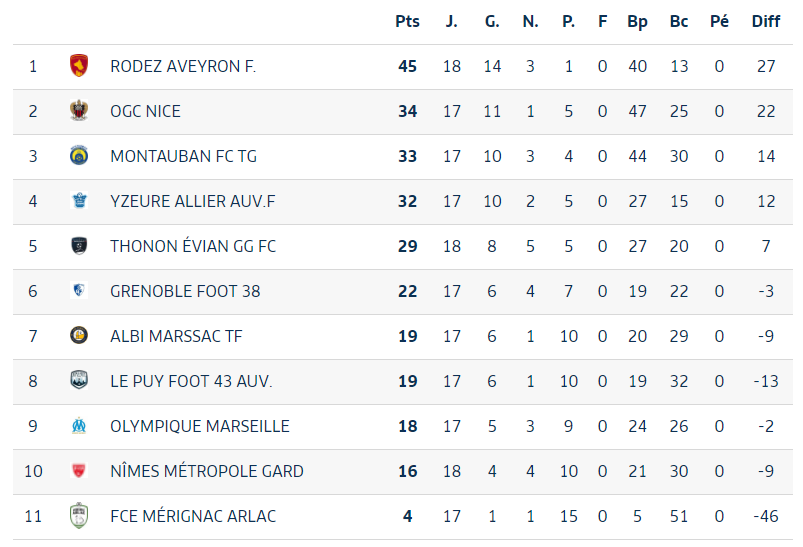803x547 pixels.
Task: Open the OLYMPIQUE MARSEILLE team link
Action: click(200, 426)
